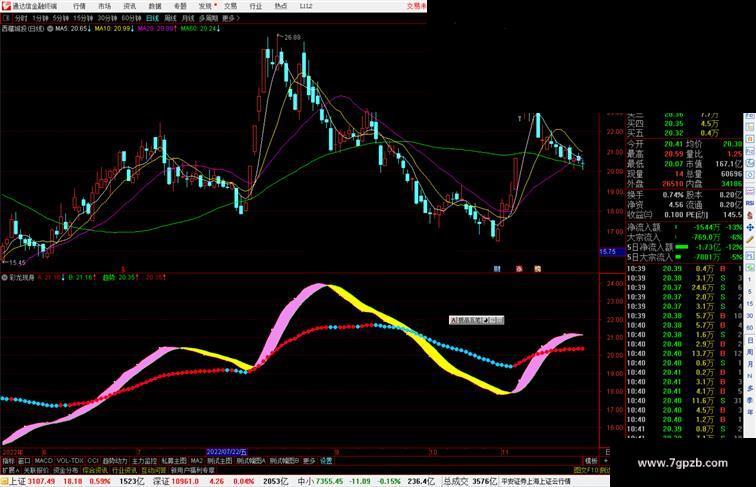Select the pencil drawing tool in sidebar
756x487 pixels.
tap(750, 240)
